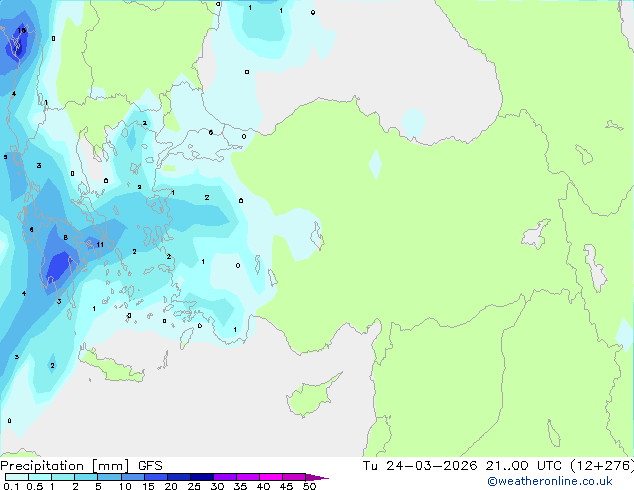Click the precipitation value '11' on map
Image resolution: width=634 pixels, height=490 pixels.
pos(100,245)
